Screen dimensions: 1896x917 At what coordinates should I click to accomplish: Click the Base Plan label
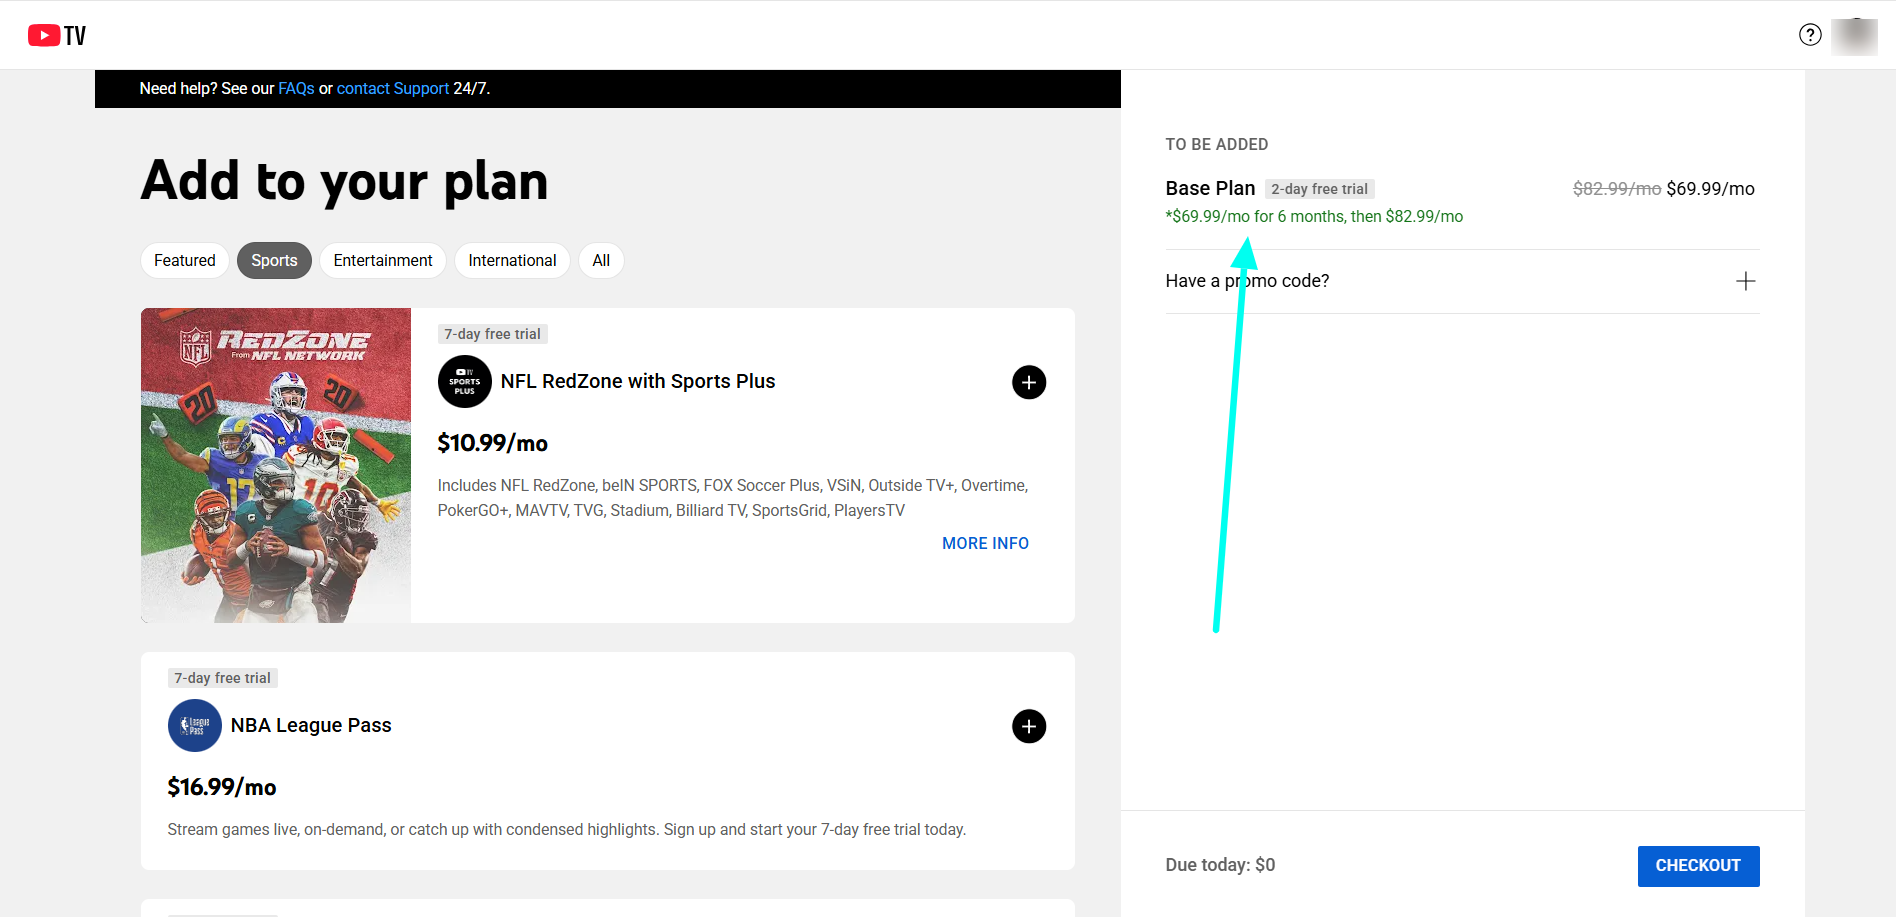(1210, 188)
